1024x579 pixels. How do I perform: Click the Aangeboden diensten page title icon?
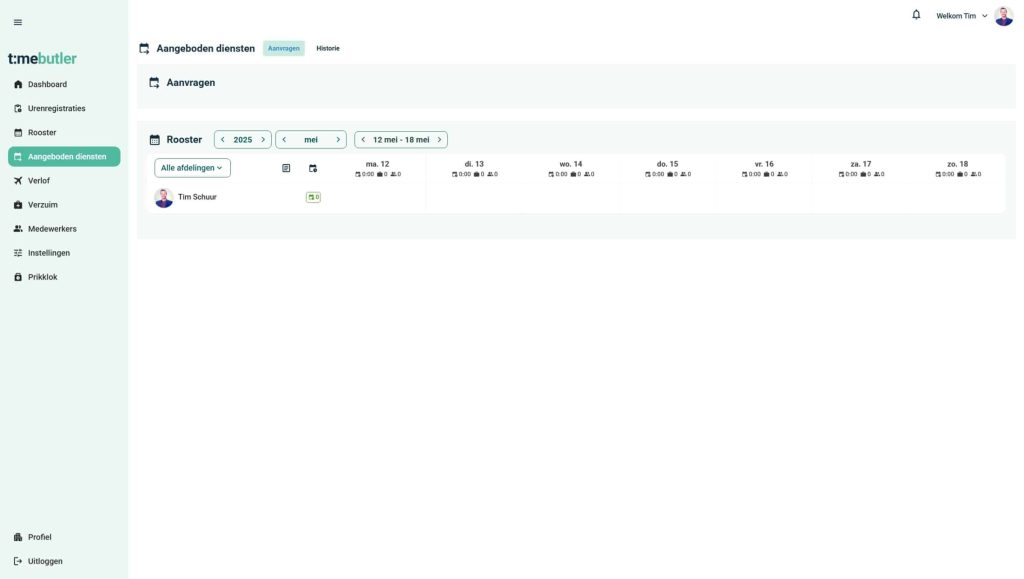coord(144,48)
